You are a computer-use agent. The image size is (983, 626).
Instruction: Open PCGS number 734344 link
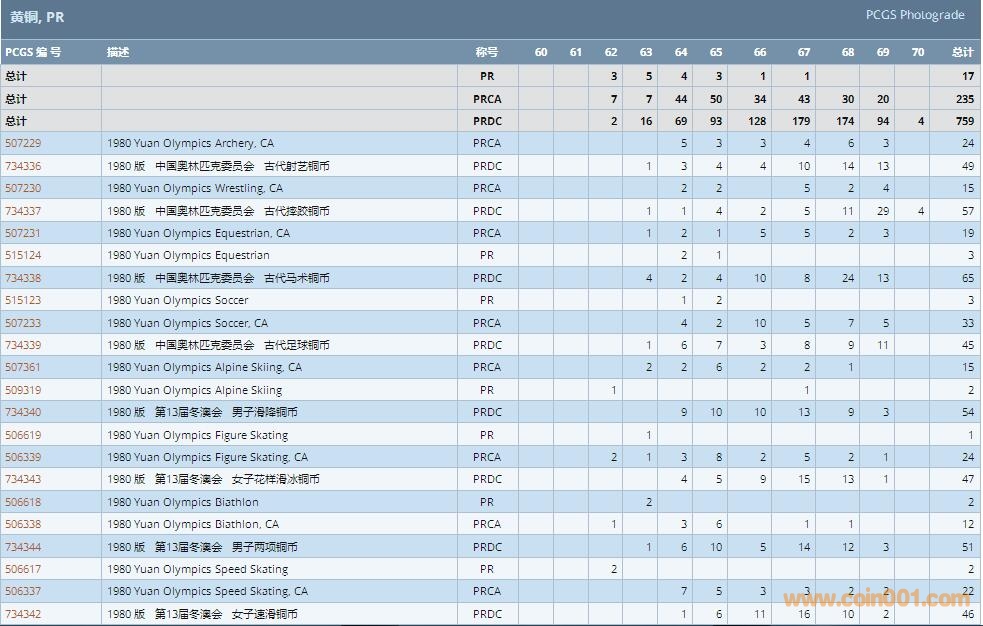[23, 547]
